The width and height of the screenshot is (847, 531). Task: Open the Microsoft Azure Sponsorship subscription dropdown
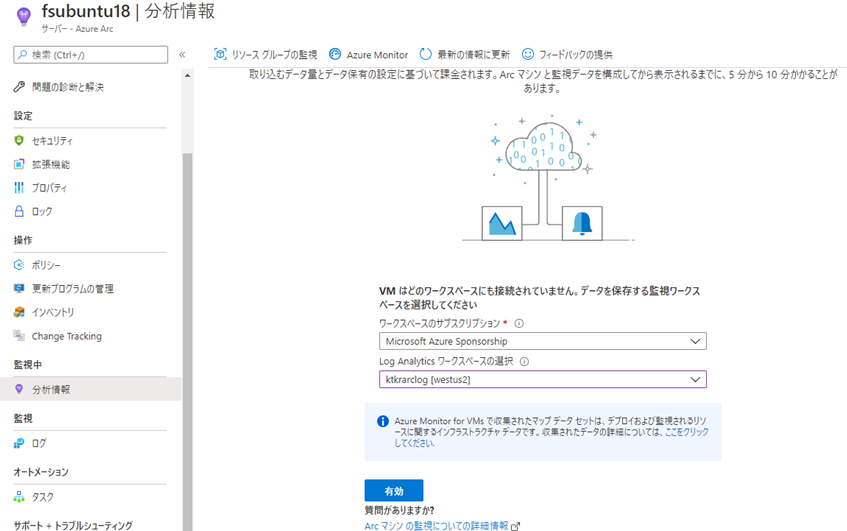[x=542, y=341]
